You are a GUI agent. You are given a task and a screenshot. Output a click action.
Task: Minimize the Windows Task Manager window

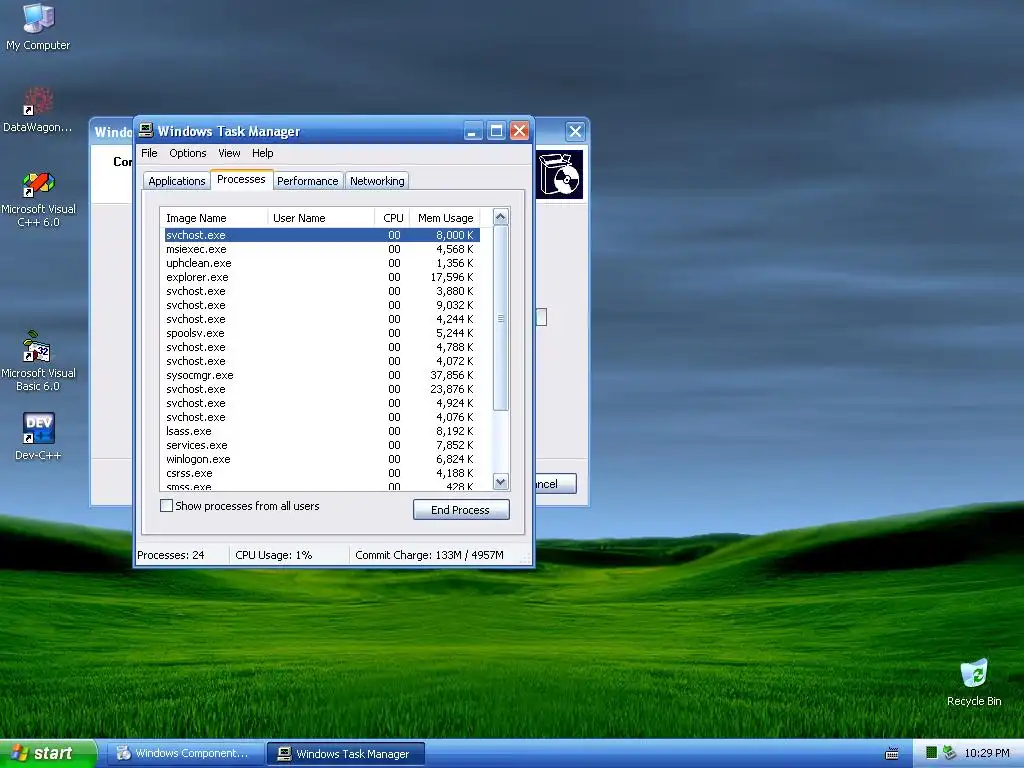pyautogui.click(x=473, y=131)
